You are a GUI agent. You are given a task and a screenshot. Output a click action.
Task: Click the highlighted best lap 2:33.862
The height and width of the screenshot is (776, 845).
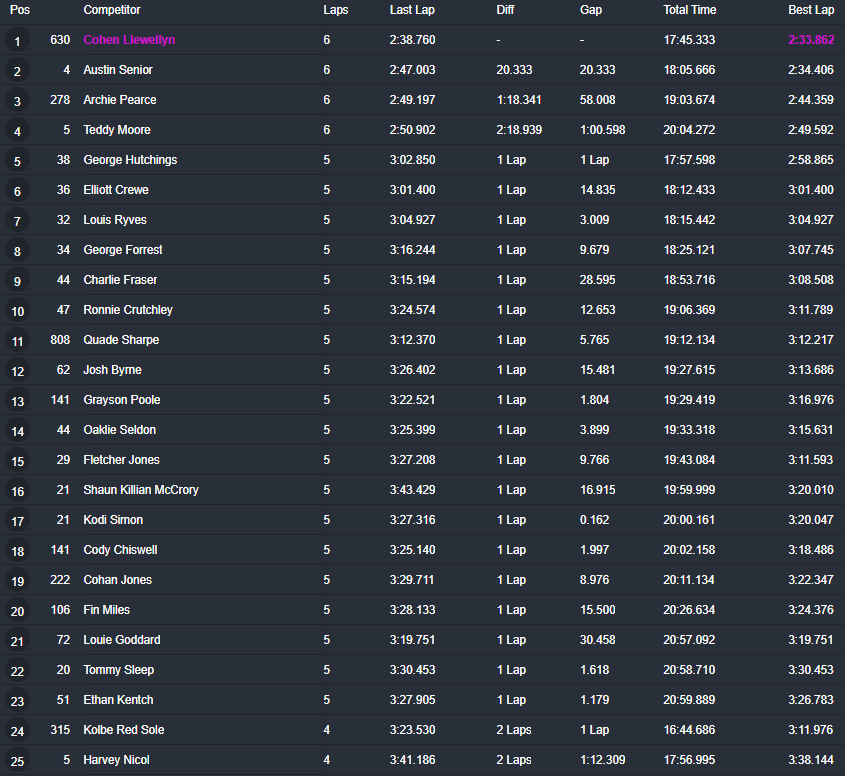click(811, 40)
